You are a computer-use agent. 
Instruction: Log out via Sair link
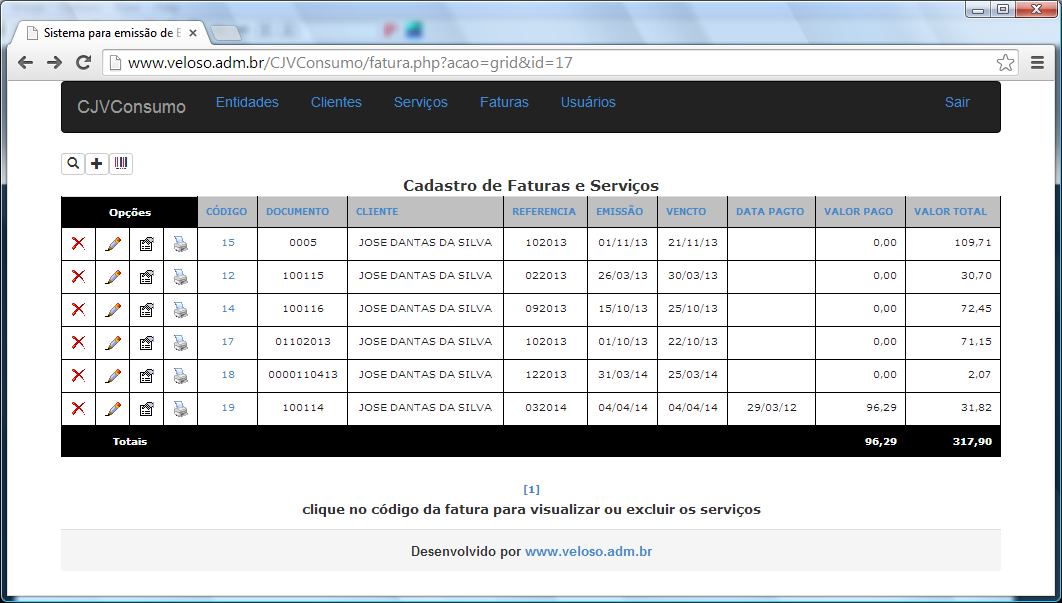pos(957,102)
